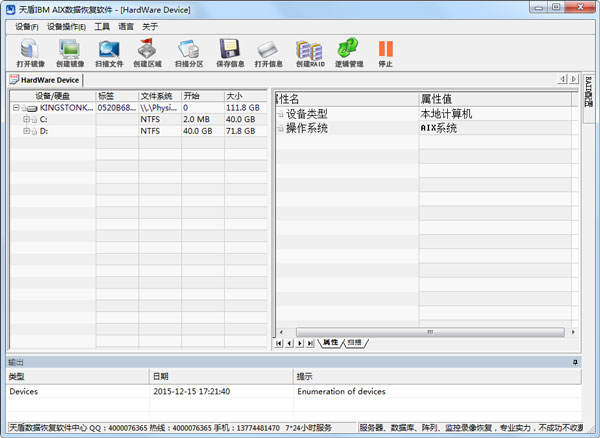The width and height of the screenshot is (600, 438).
Task: Click the 属性名 column header
Action: pos(346,99)
